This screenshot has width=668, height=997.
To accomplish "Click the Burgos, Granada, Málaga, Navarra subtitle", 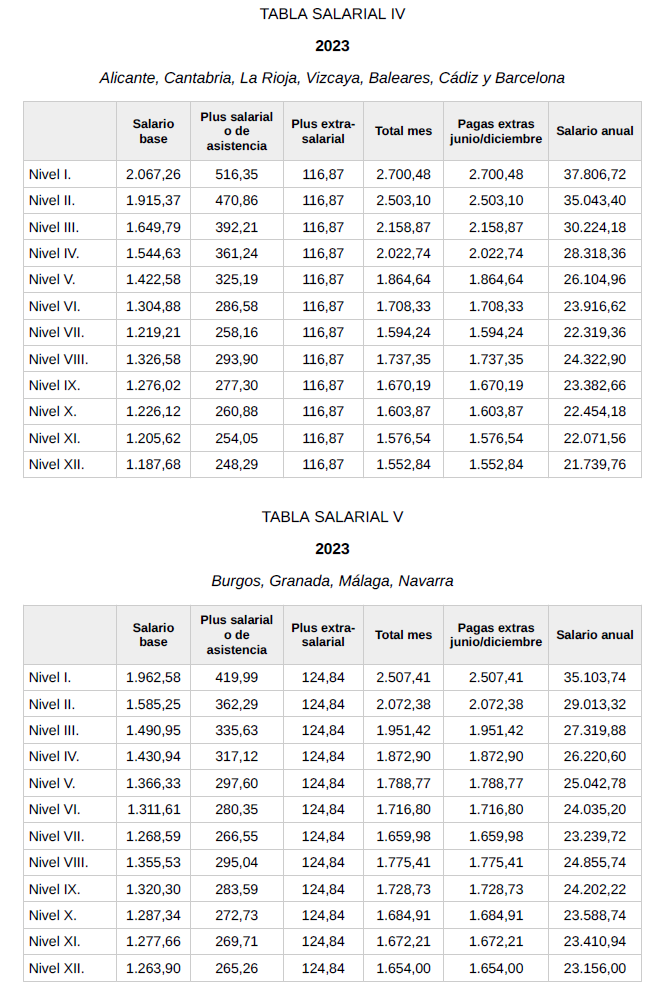I will pos(332,581).
